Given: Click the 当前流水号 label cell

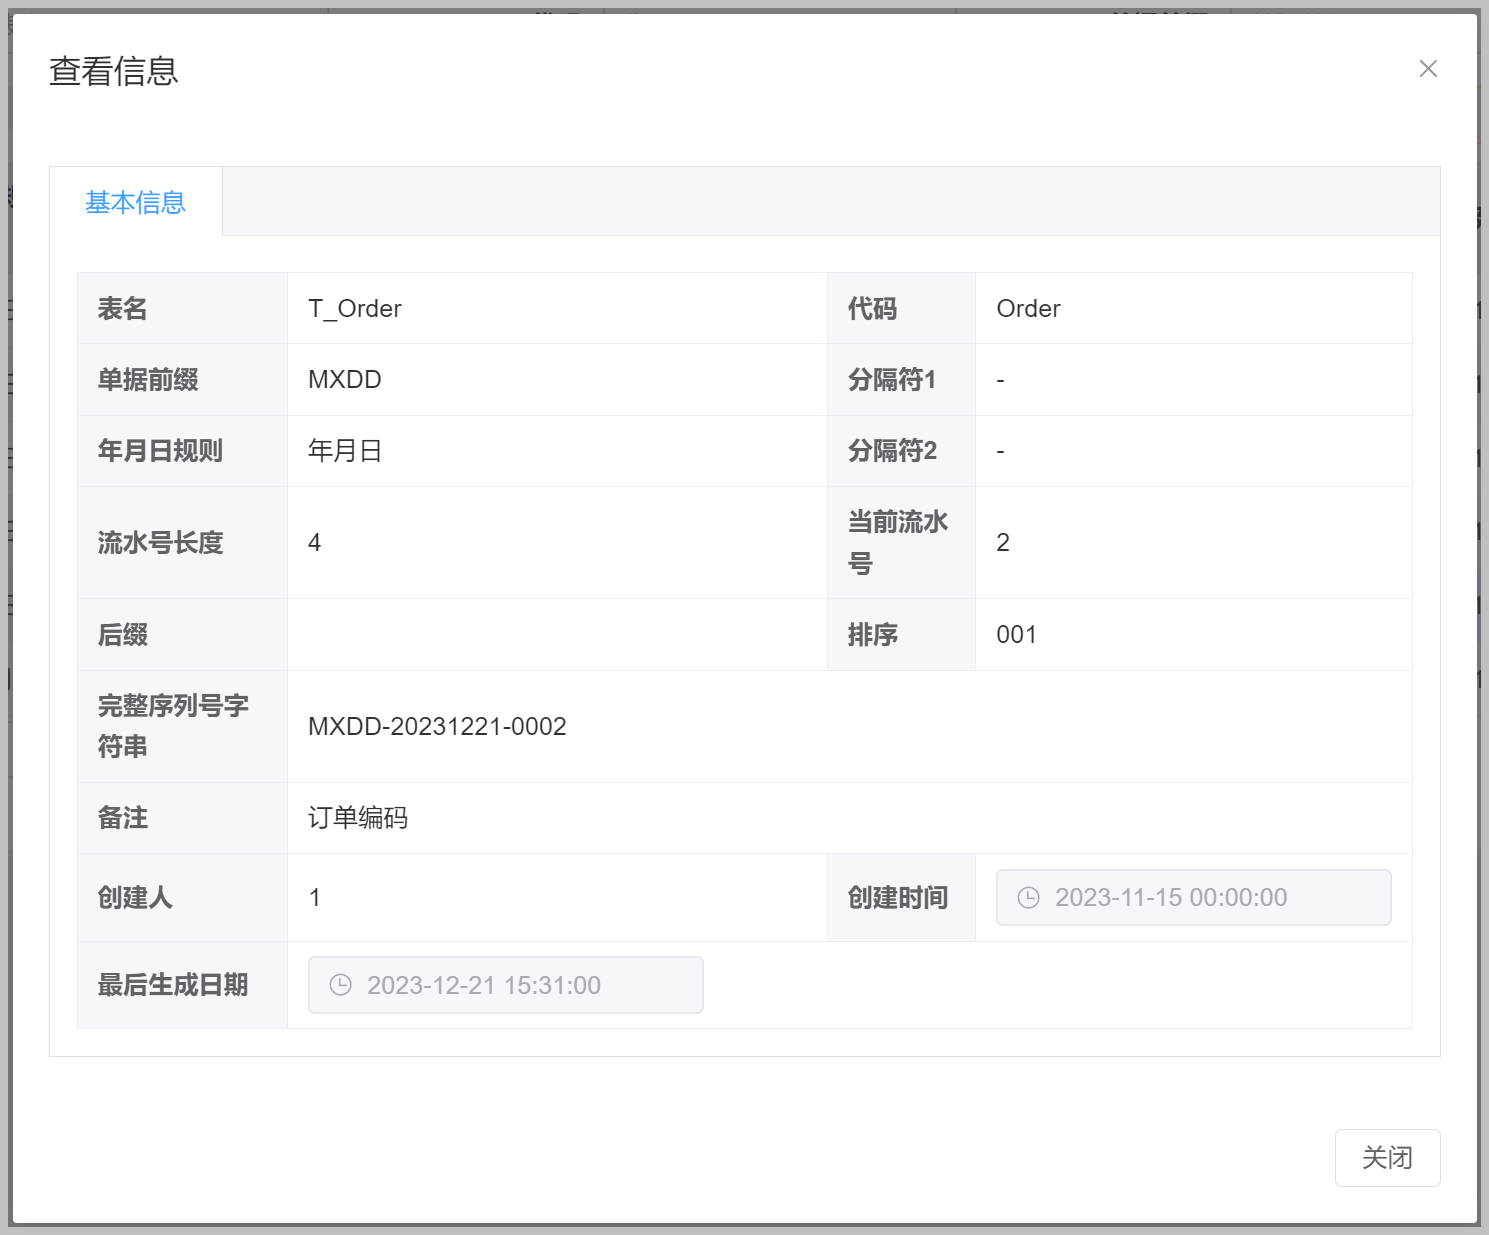Looking at the screenshot, I should pyautogui.click(x=901, y=542).
